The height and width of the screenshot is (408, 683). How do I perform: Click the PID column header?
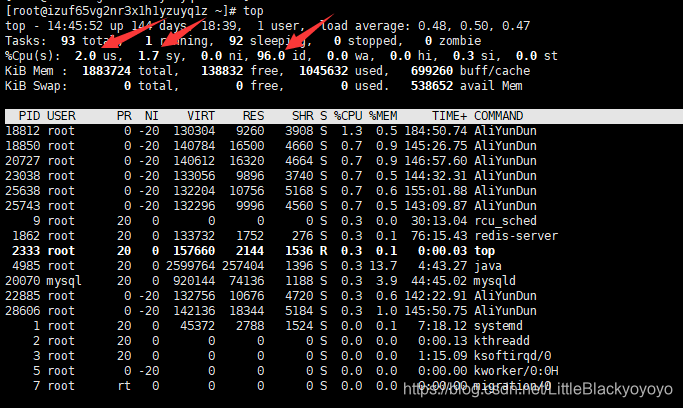point(29,116)
